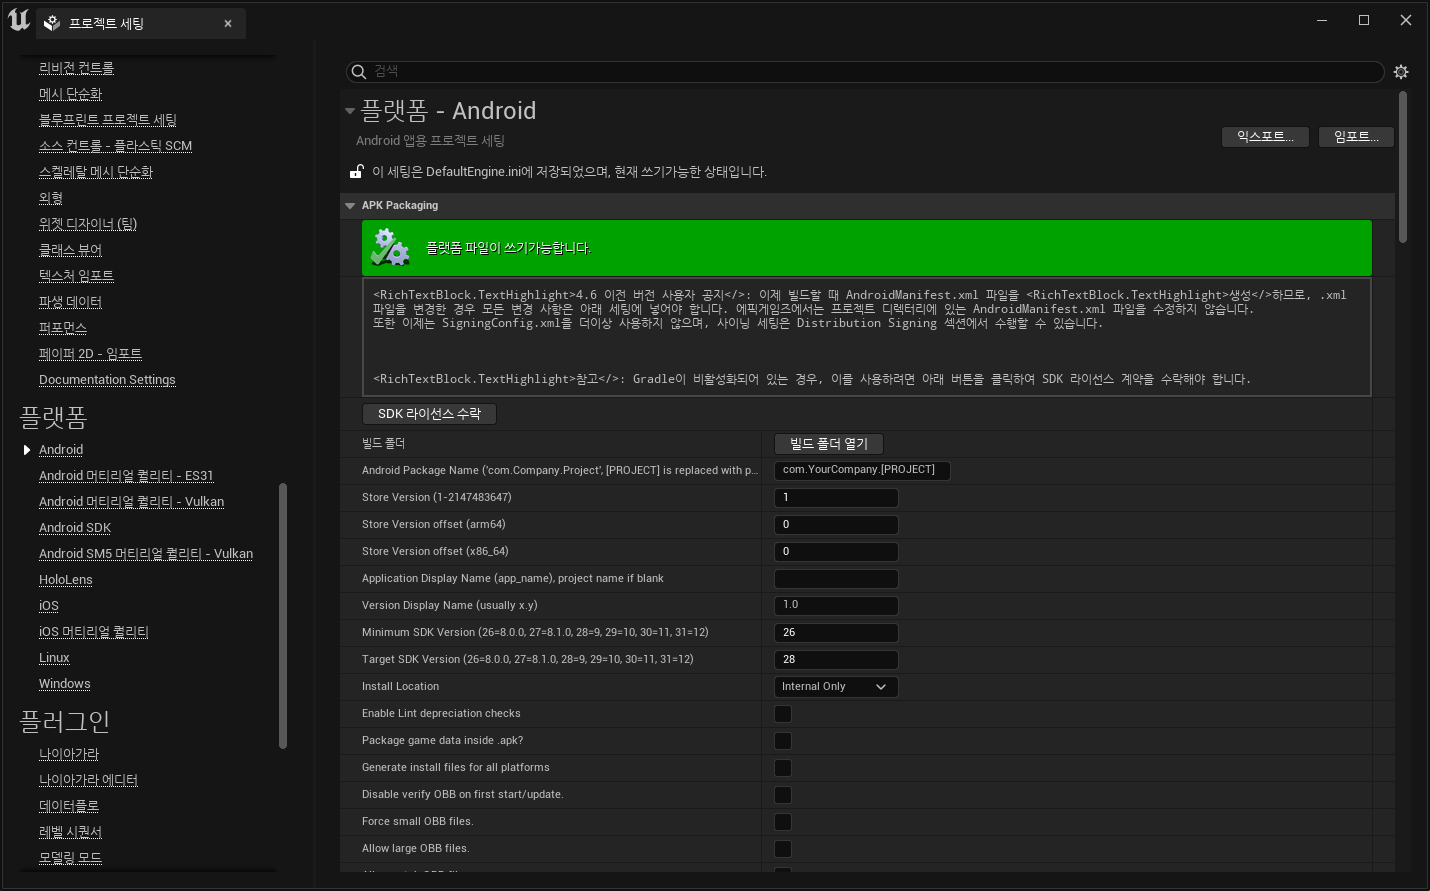1430x891 pixels.
Task: Collapse the 플랫폼 - Android heading
Action: [x=350, y=111]
